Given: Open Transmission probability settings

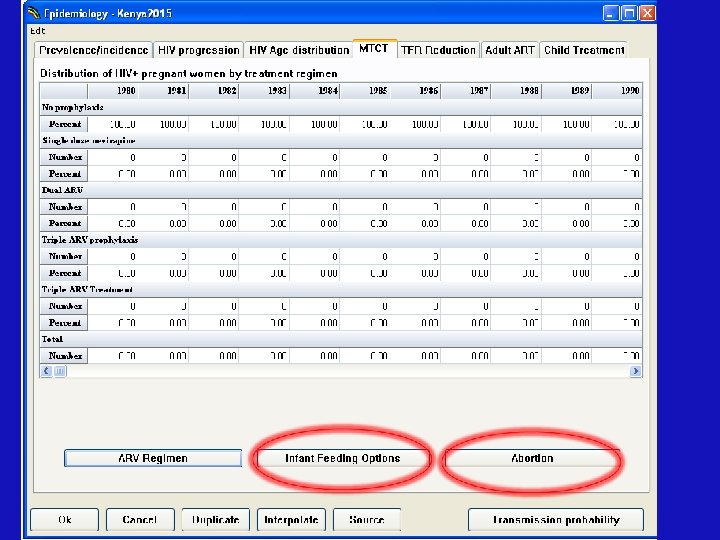Looking at the screenshot, I should click(x=556, y=520).
